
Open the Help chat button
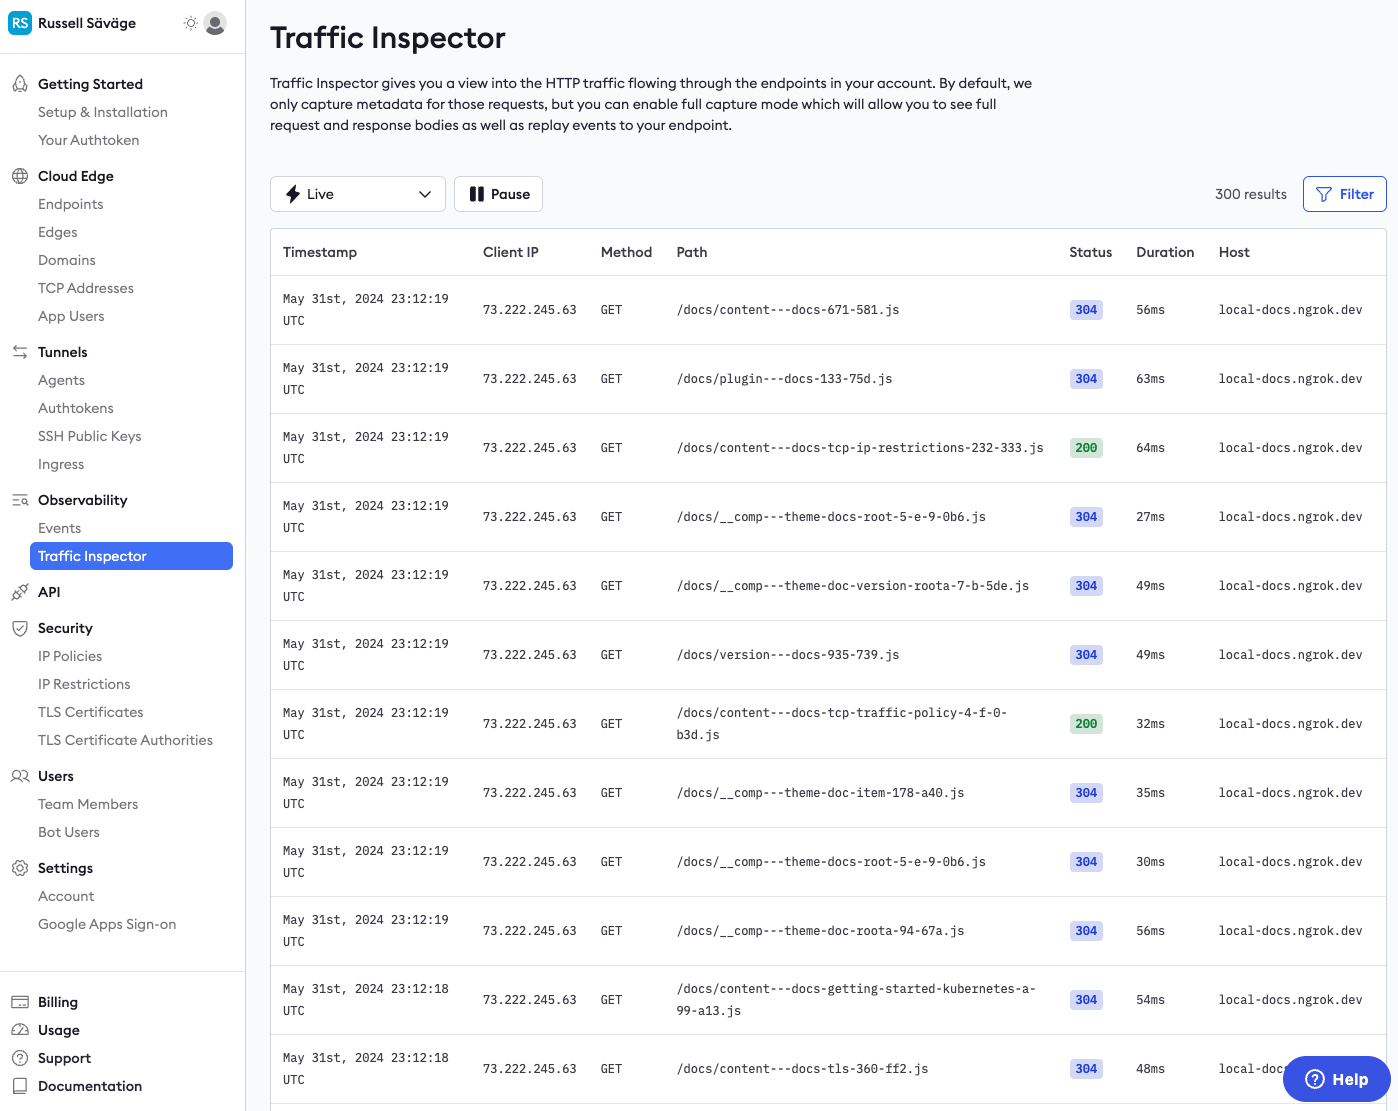pyautogui.click(x=1336, y=1079)
